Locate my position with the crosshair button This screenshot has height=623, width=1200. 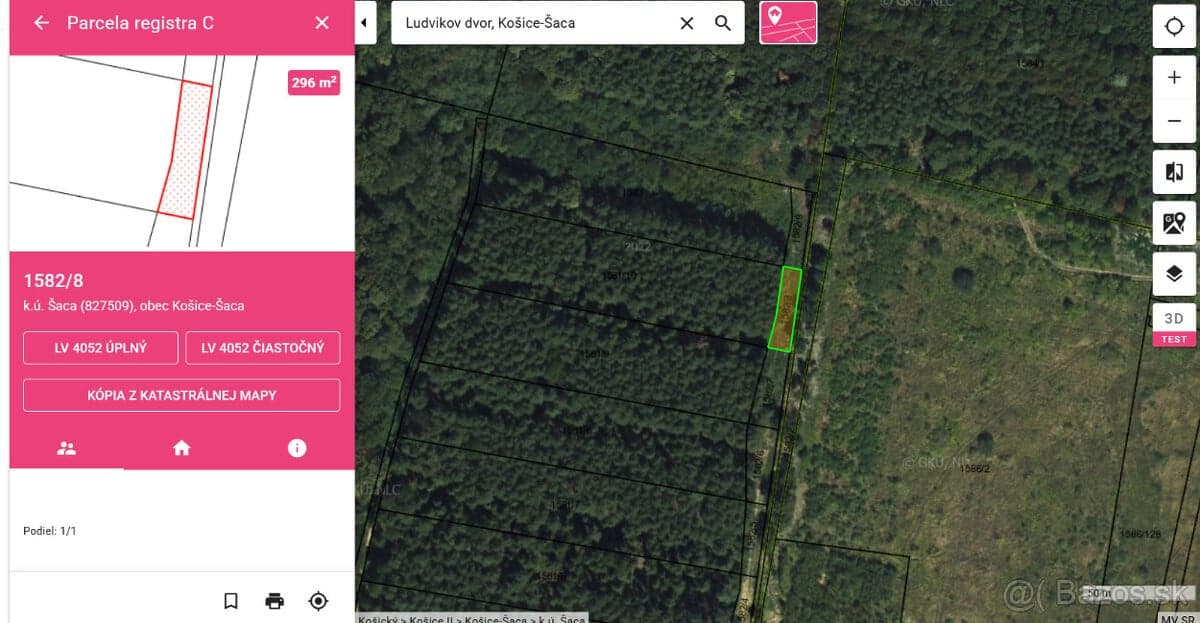coord(1174,26)
